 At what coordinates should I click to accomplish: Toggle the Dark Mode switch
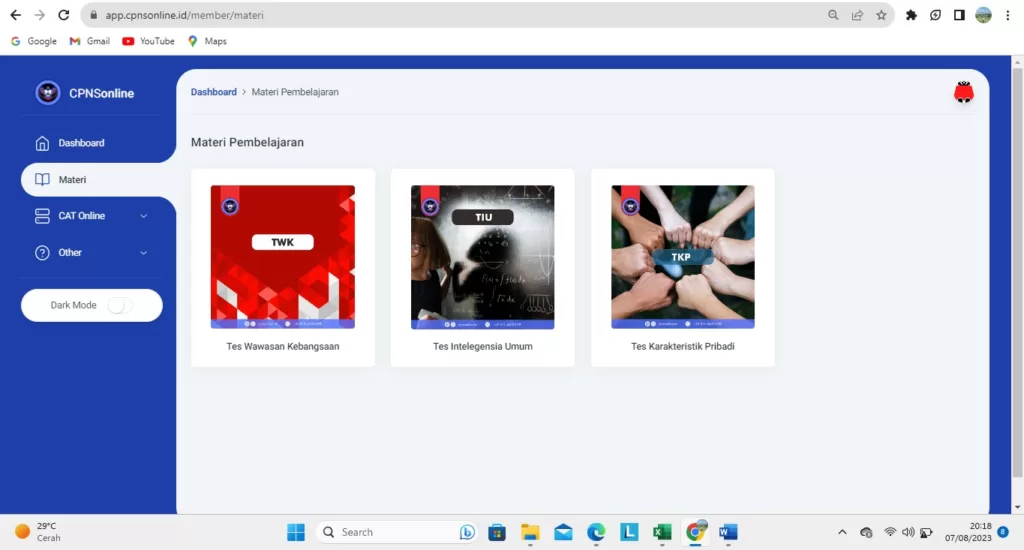click(x=119, y=306)
